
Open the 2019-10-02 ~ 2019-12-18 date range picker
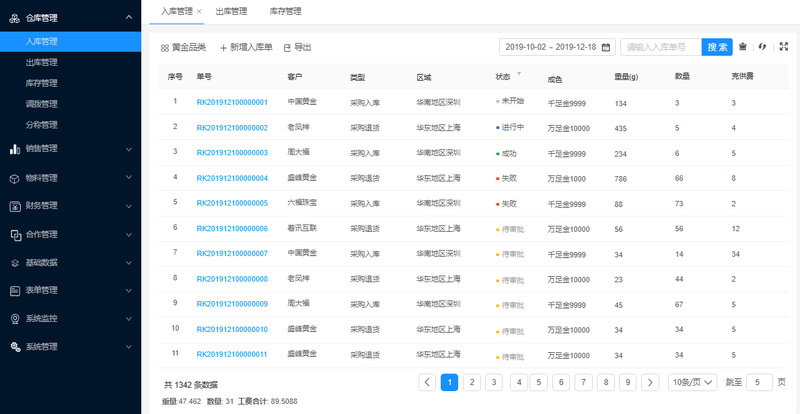coord(557,47)
